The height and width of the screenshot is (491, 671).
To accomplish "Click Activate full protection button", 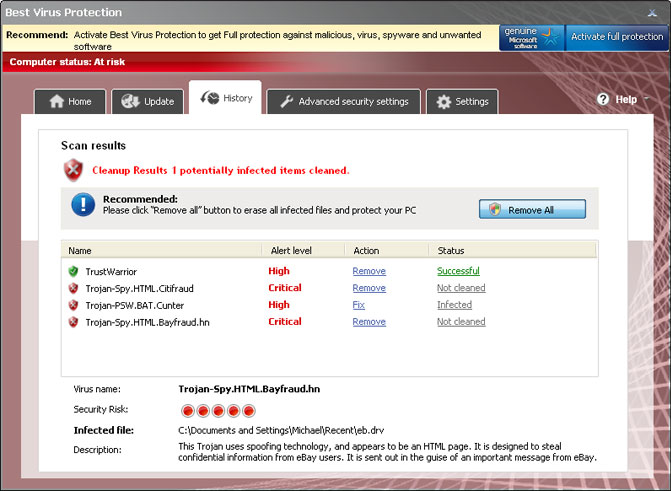I will coord(617,37).
